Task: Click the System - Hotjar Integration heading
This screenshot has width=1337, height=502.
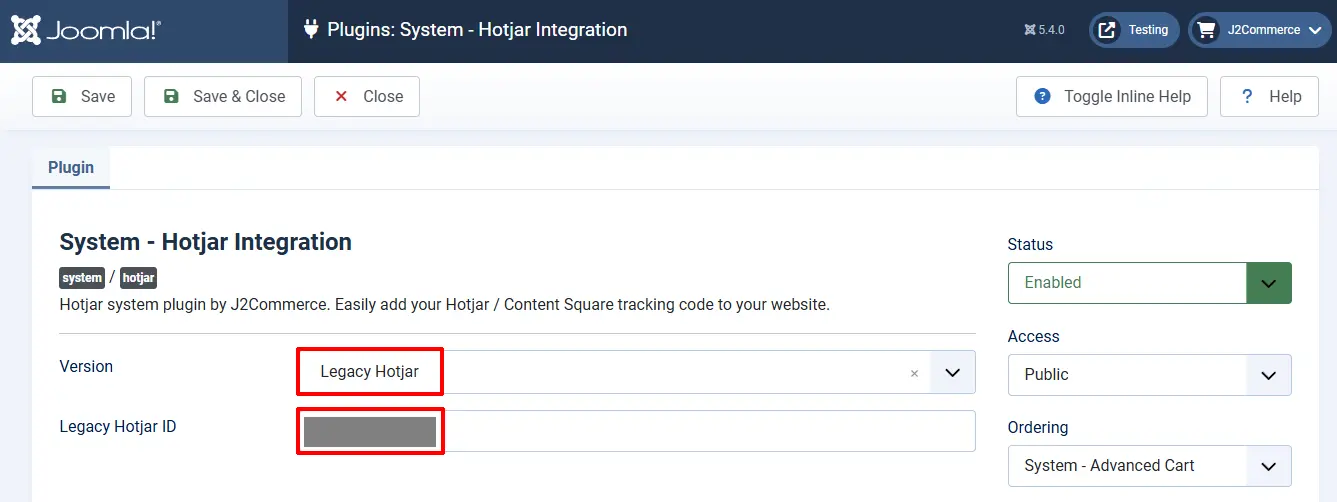Action: 206,242
